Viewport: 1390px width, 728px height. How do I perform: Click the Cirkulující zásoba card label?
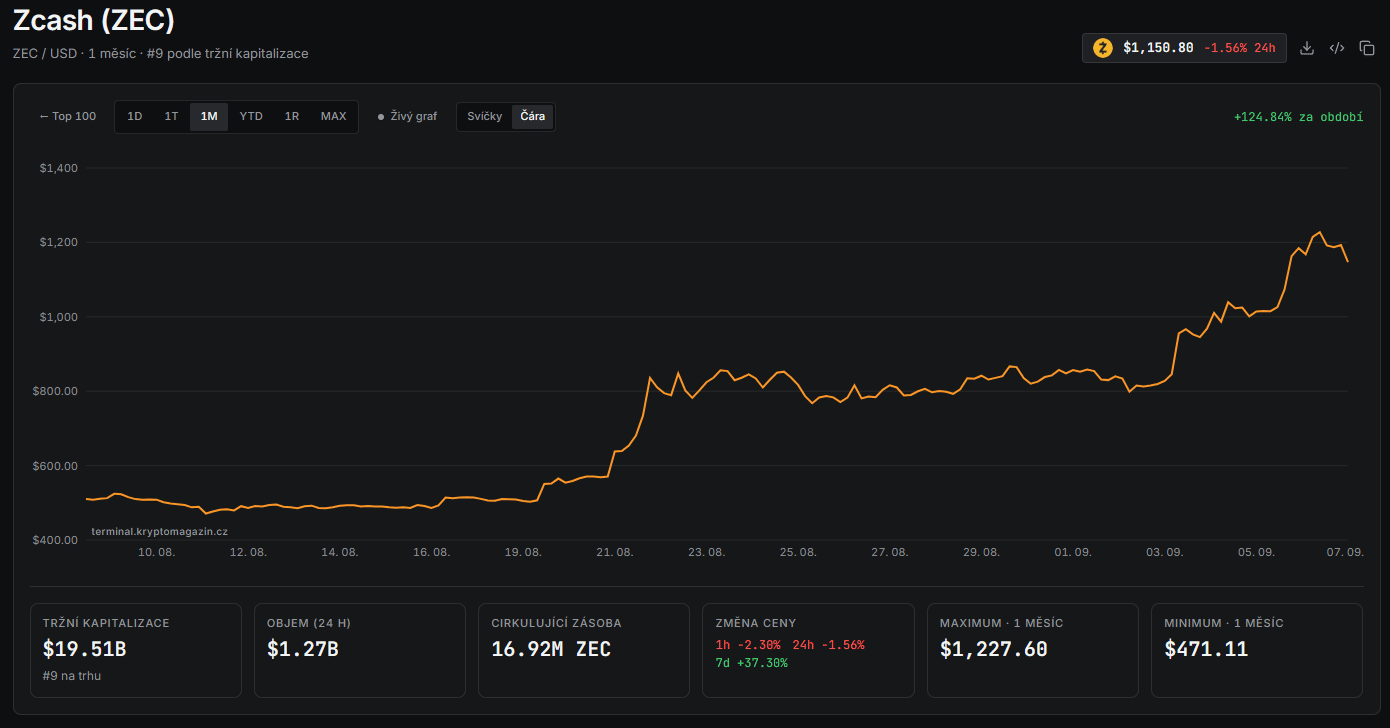coord(558,623)
